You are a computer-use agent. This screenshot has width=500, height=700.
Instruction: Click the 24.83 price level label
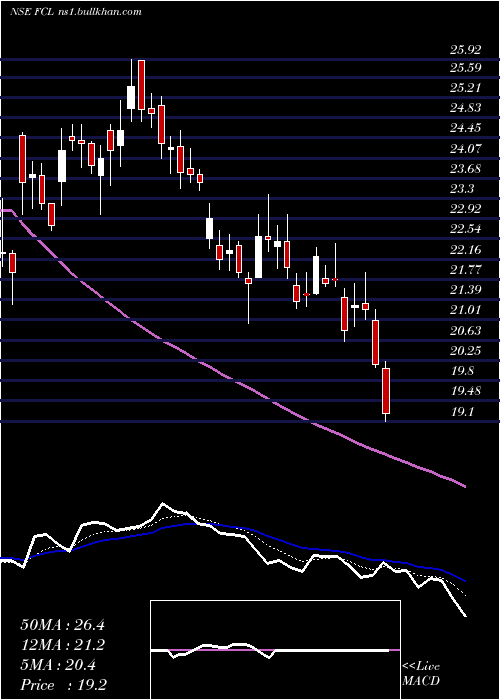pos(465,108)
